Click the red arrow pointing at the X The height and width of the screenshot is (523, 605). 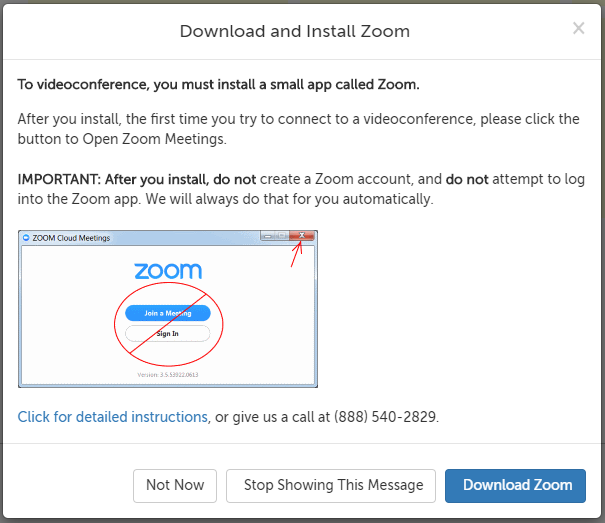point(295,256)
